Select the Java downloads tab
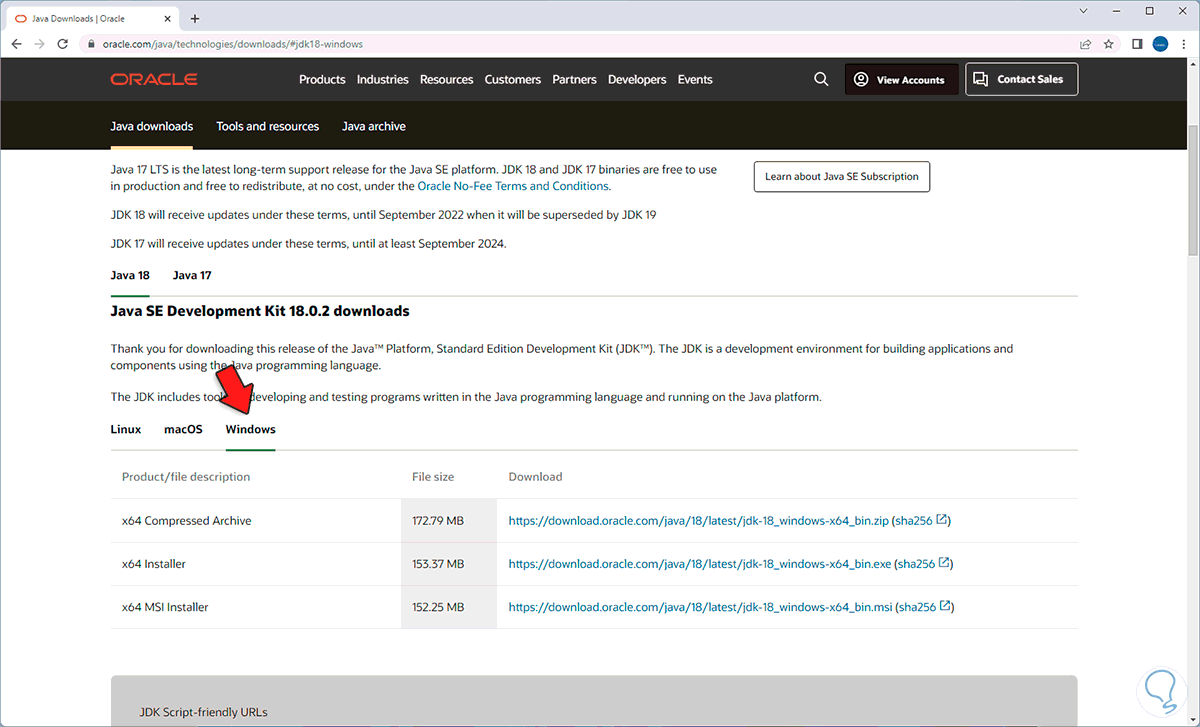Screen dimensions: 1200x727 (x=152, y=126)
